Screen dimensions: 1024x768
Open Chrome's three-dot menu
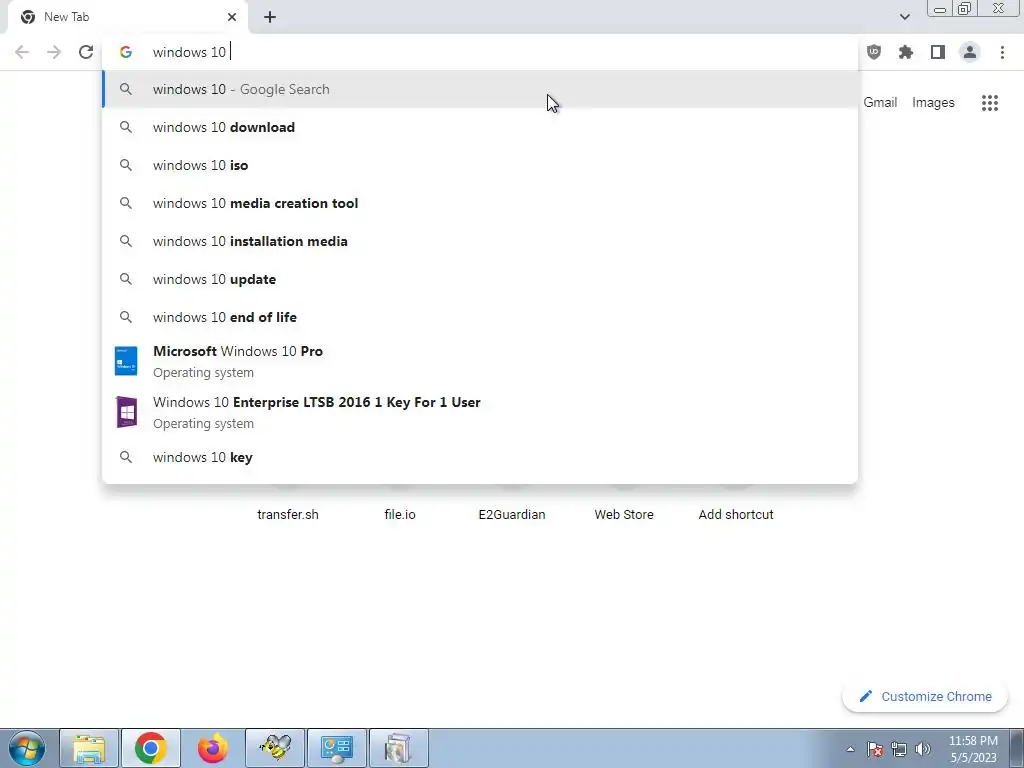tap(1002, 52)
